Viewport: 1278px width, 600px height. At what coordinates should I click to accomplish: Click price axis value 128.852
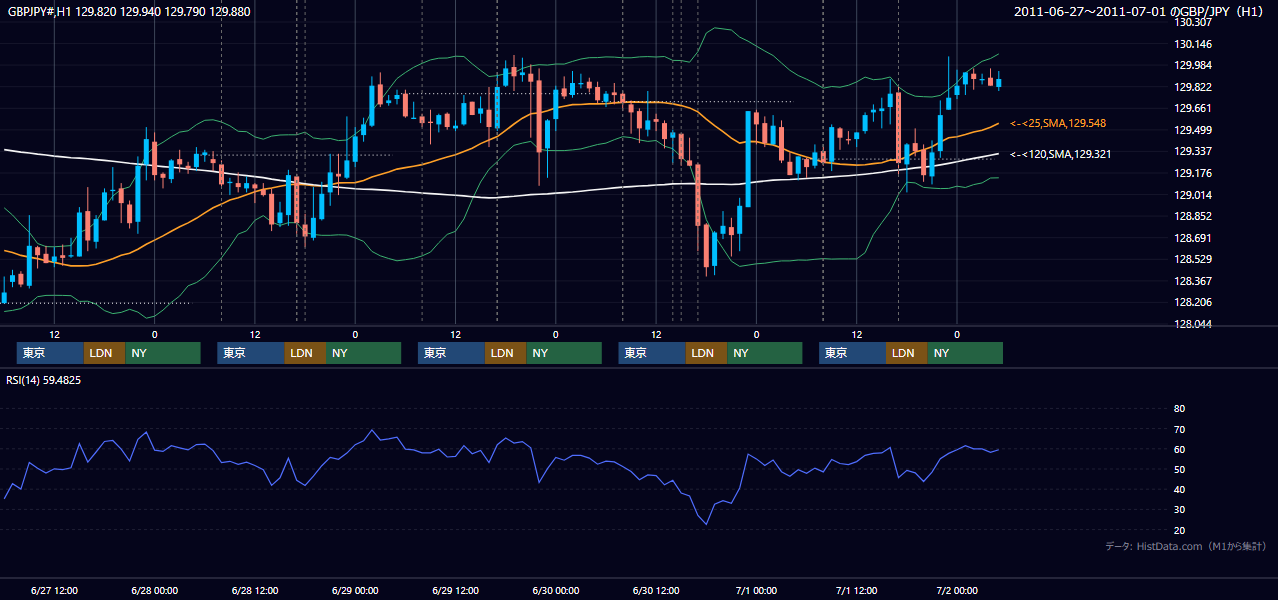pos(1192,216)
